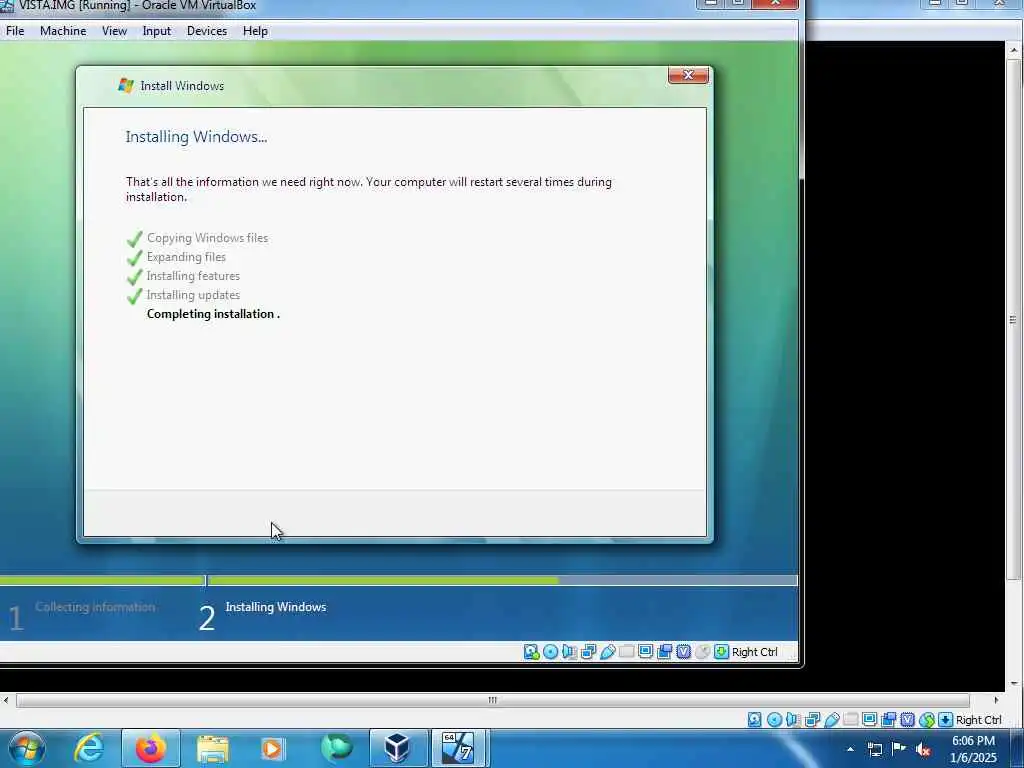
Task: Click hard disk indicator in VISTA.IMG status bar
Action: coord(532,652)
